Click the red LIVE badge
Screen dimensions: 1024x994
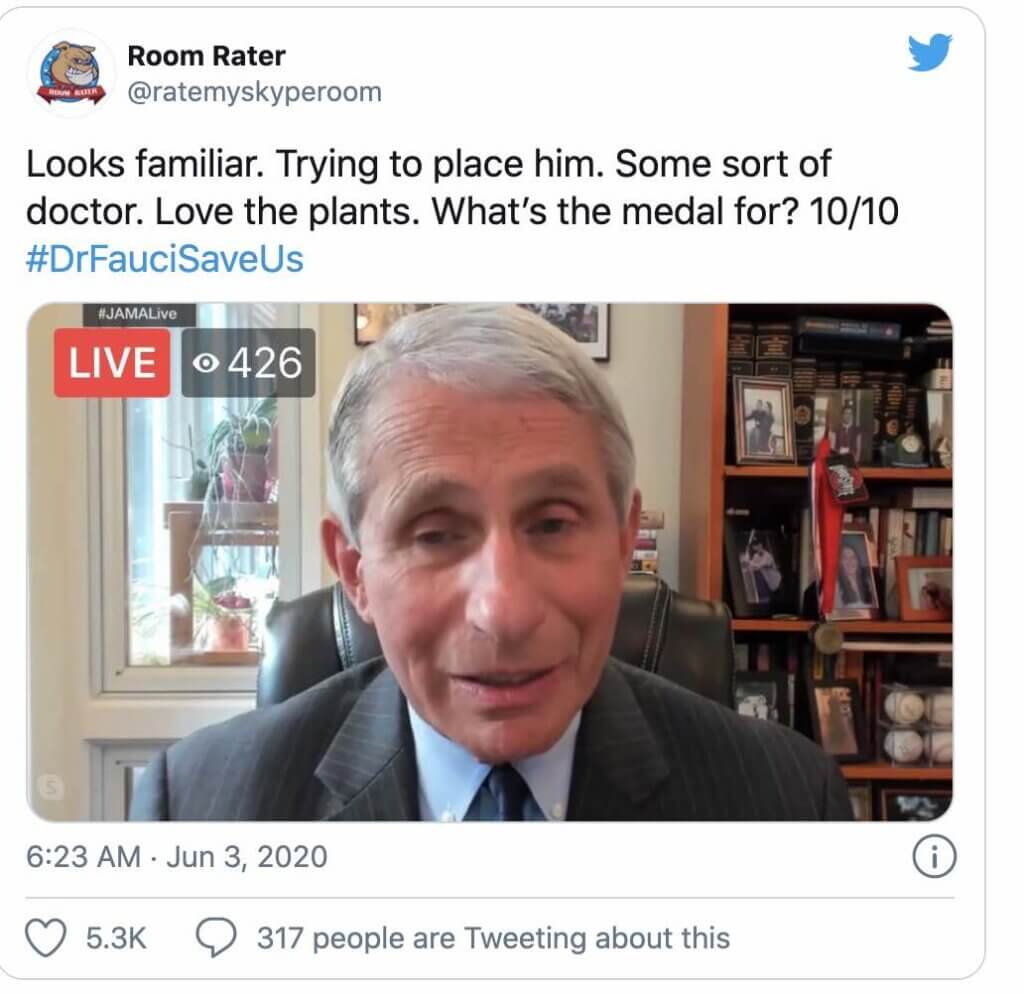[112, 362]
